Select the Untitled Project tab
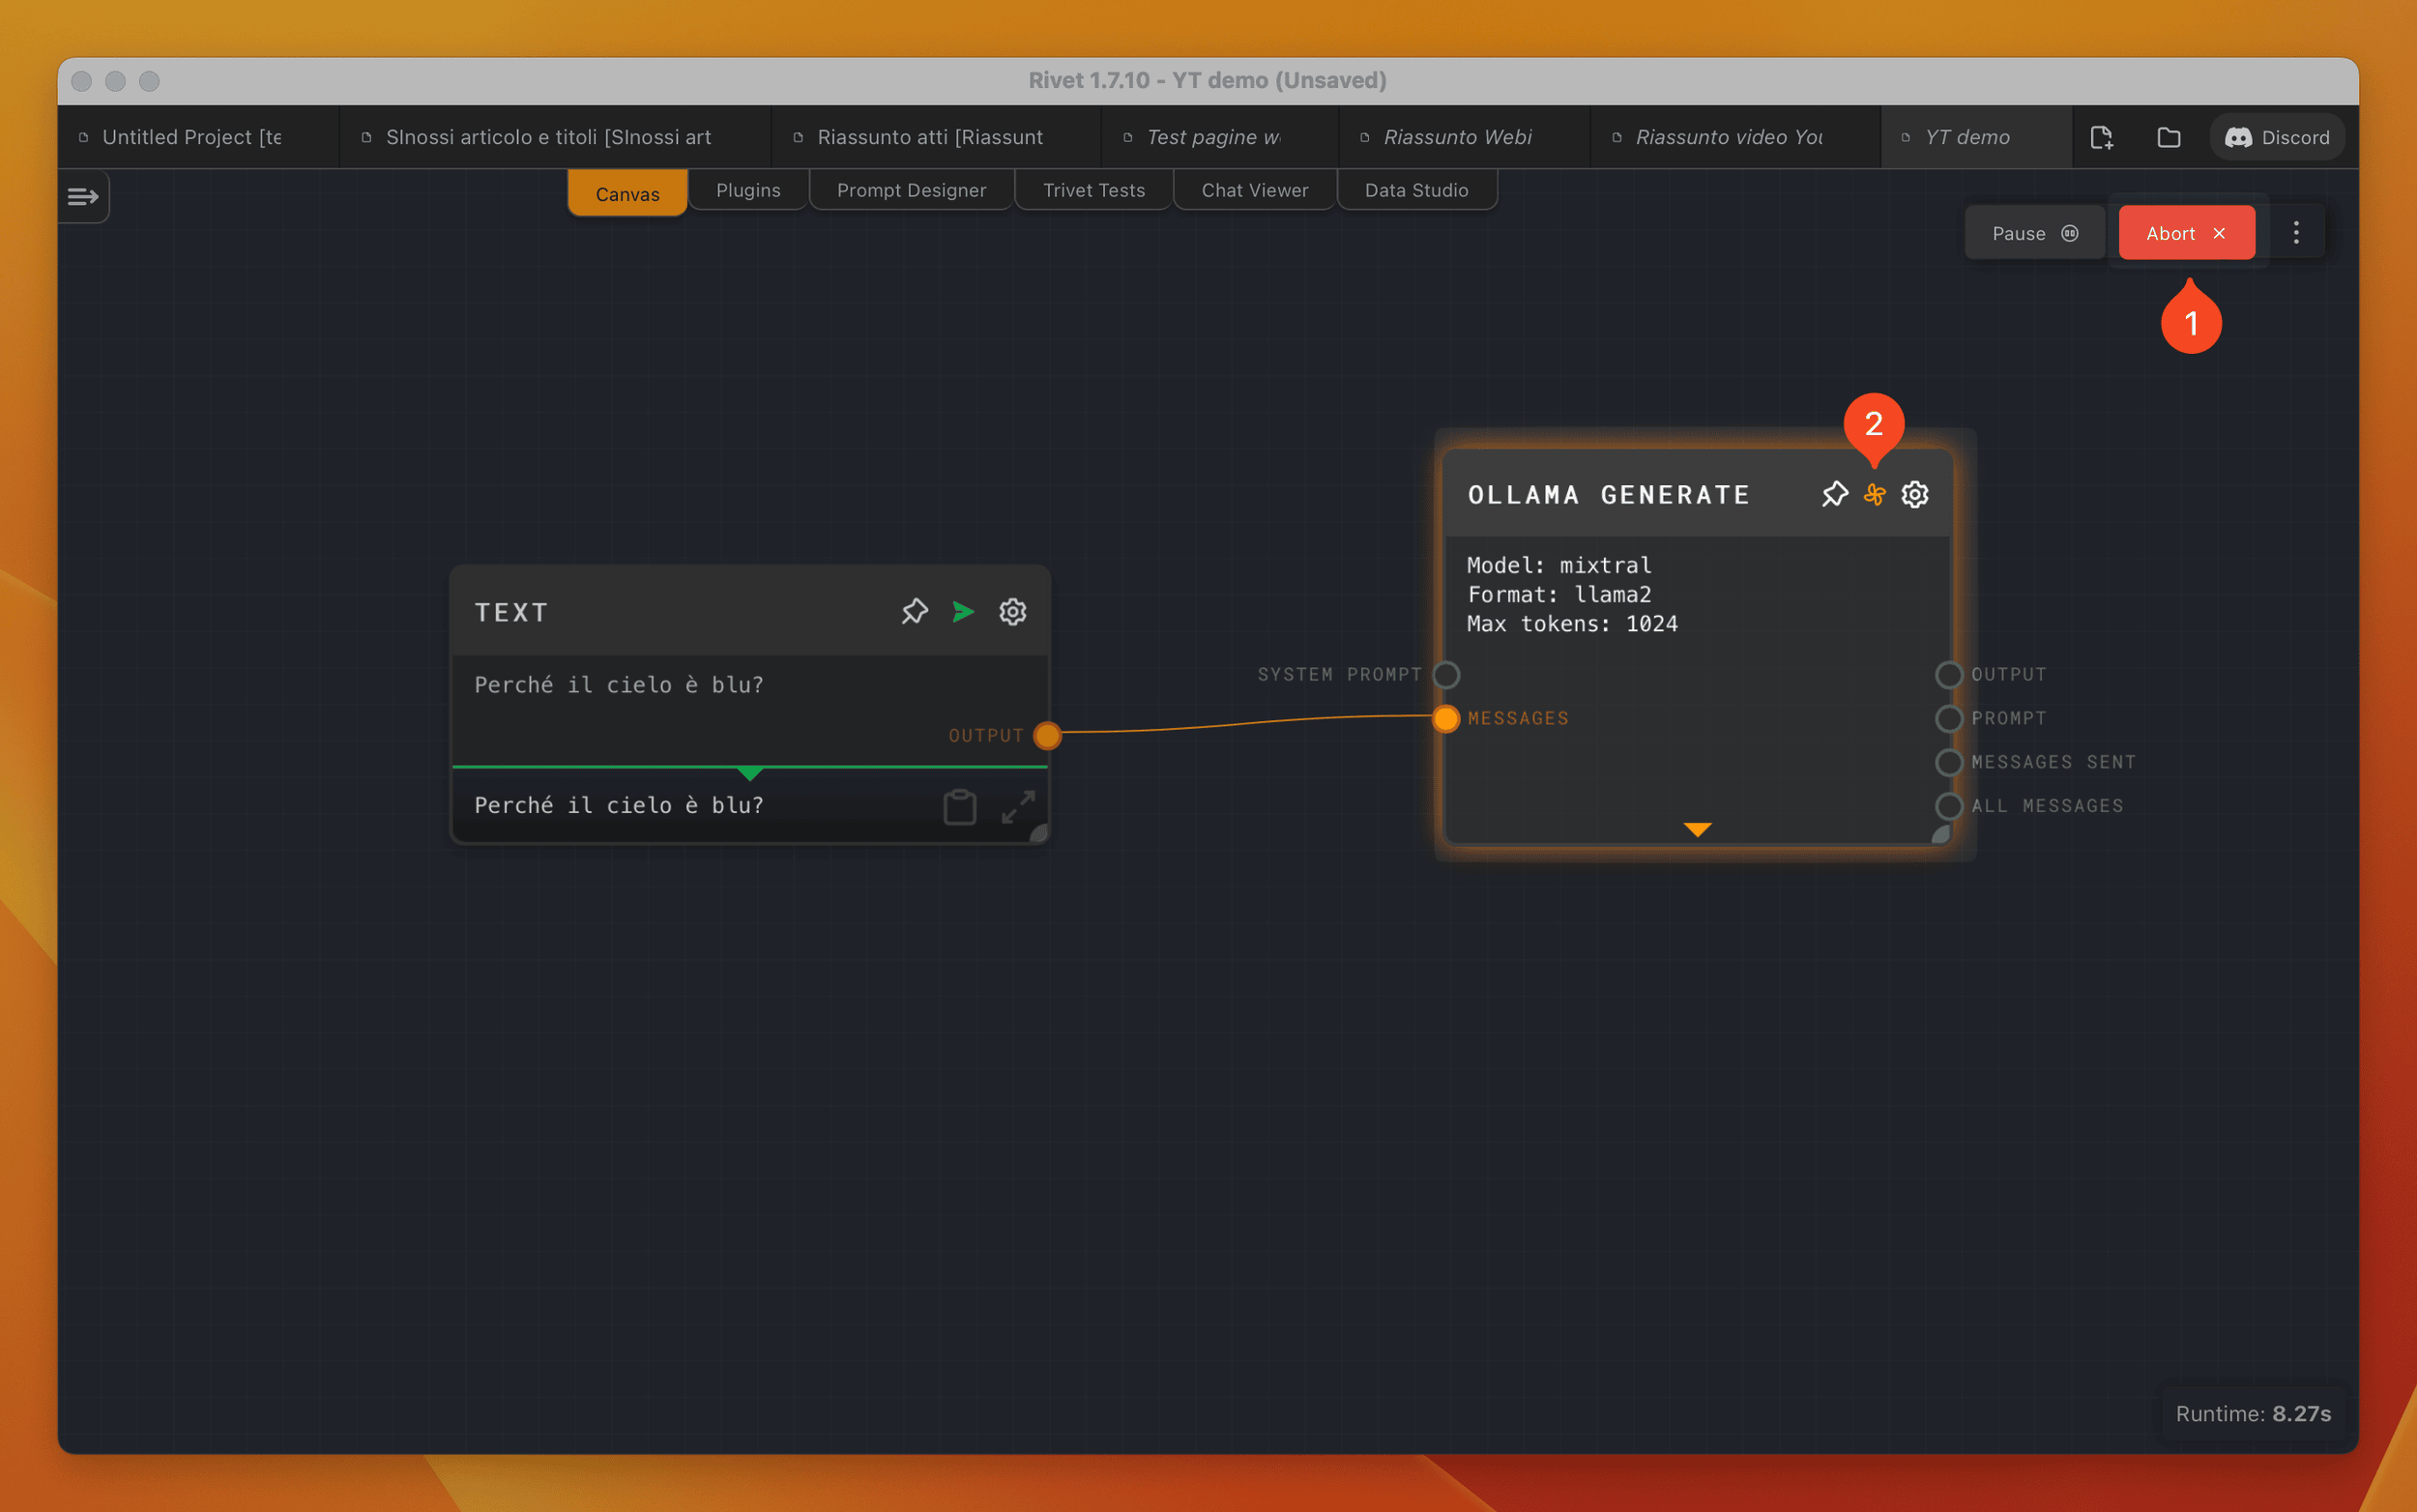The width and height of the screenshot is (2417, 1512). tap(198, 137)
